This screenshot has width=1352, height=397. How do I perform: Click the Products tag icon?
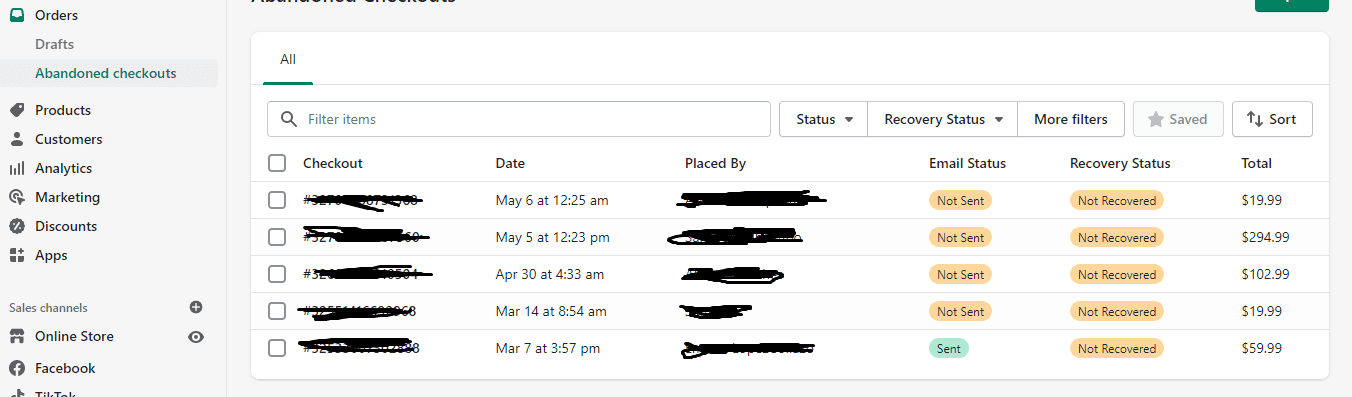(17, 110)
